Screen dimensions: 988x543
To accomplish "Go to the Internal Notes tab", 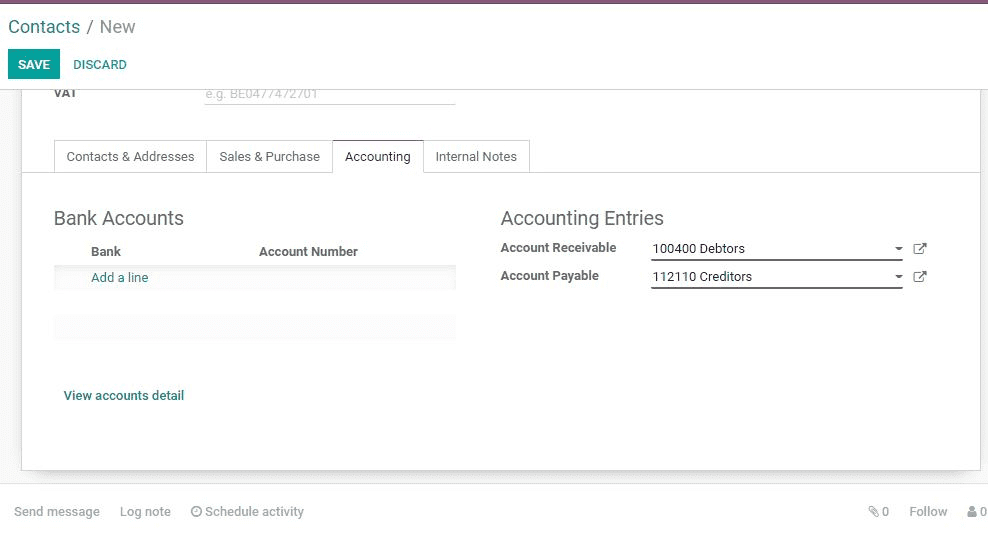I will coord(476,156).
